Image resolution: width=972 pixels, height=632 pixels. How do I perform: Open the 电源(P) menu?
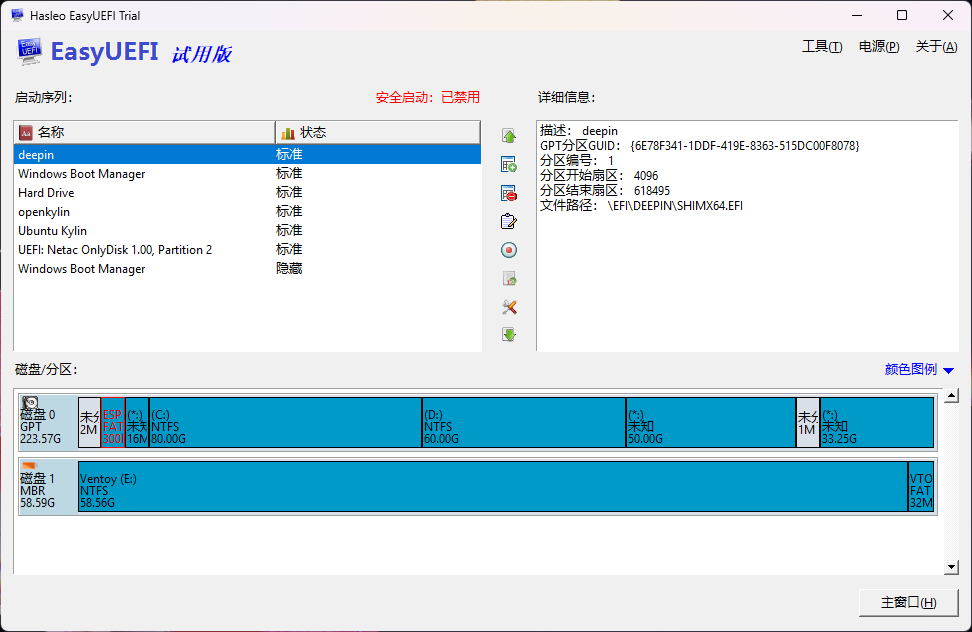tap(879, 46)
